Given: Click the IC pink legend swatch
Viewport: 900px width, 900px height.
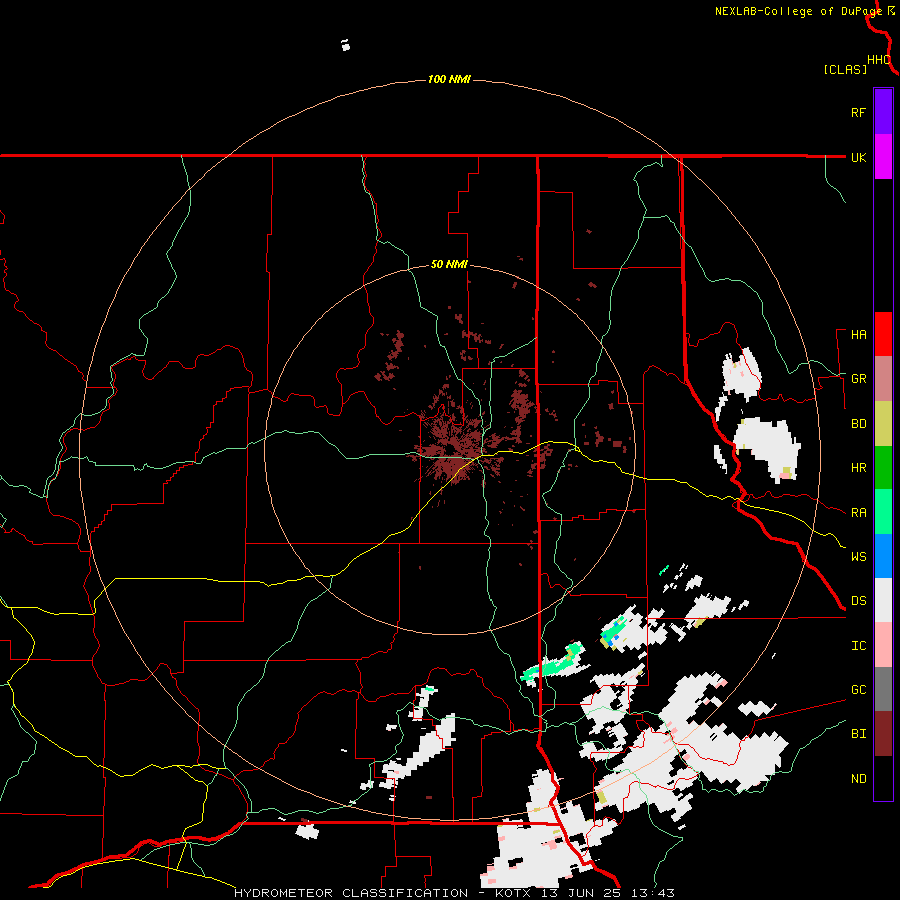Looking at the screenshot, I should point(883,645).
